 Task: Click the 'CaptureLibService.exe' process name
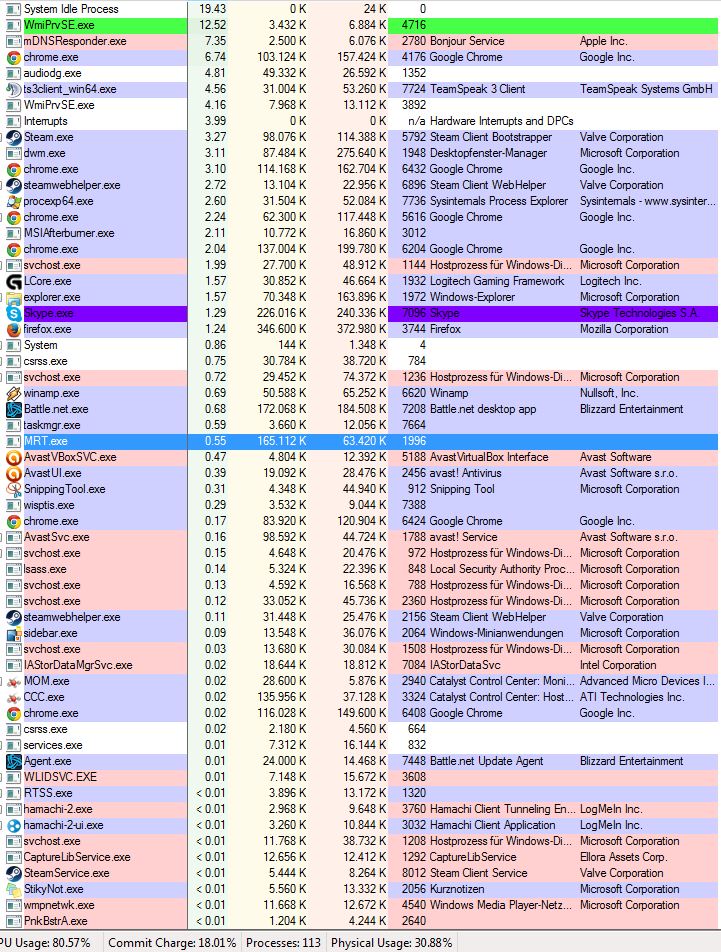pyautogui.click(x=77, y=857)
